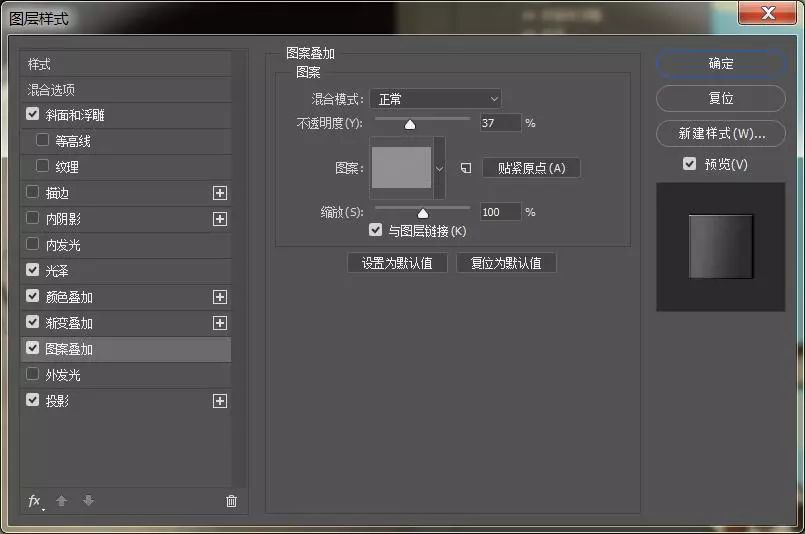Toggle the 与图层链接 checkbox
Viewport: 805px width, 534px height.
[x=376, y=231]
